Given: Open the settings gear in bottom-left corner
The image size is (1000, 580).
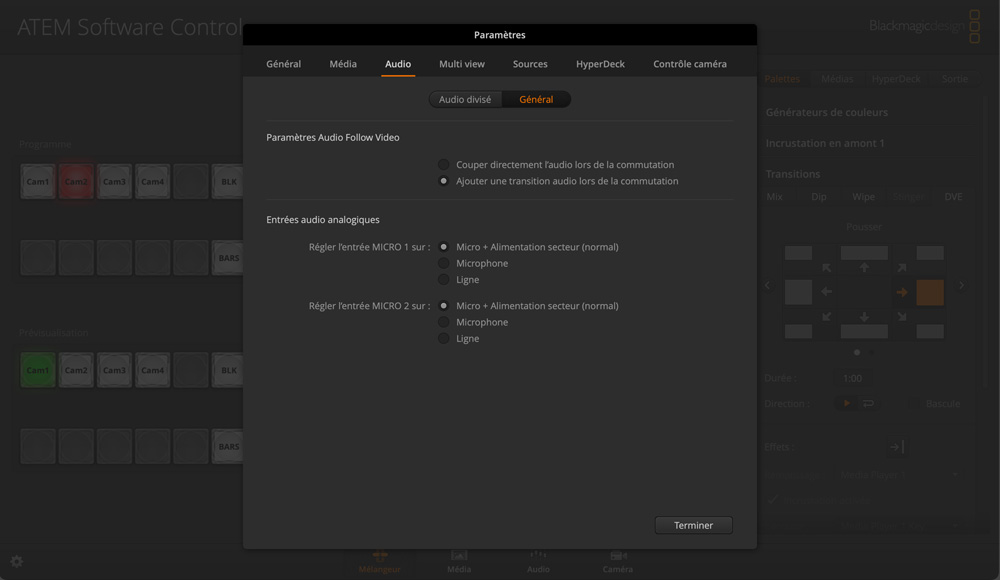Looking at the screenshot, I should [x=16, y=562].
